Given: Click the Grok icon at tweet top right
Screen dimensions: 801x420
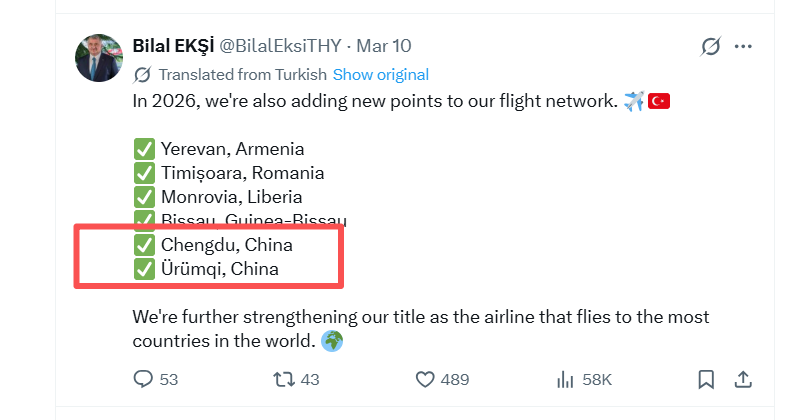Looking at the screenshot, I should 711,47.
